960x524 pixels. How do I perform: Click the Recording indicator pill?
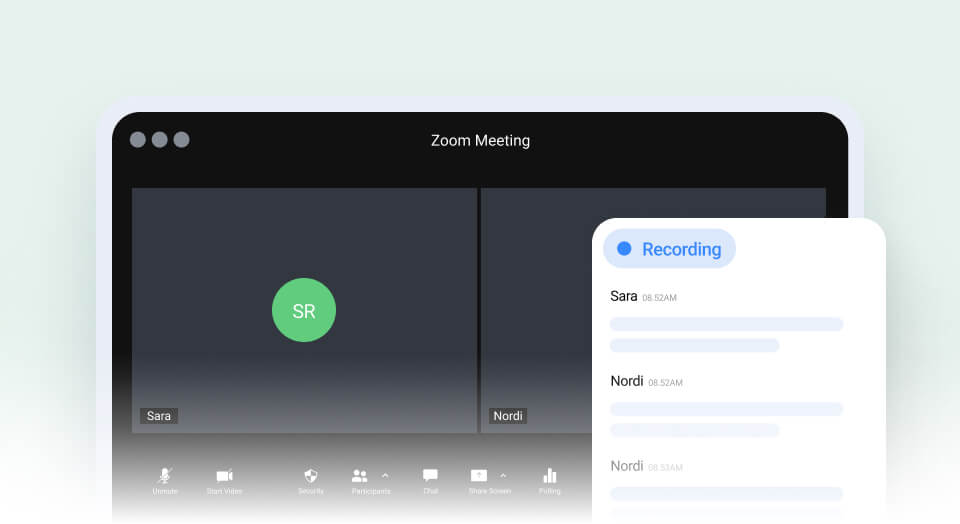tap(669, 249)
